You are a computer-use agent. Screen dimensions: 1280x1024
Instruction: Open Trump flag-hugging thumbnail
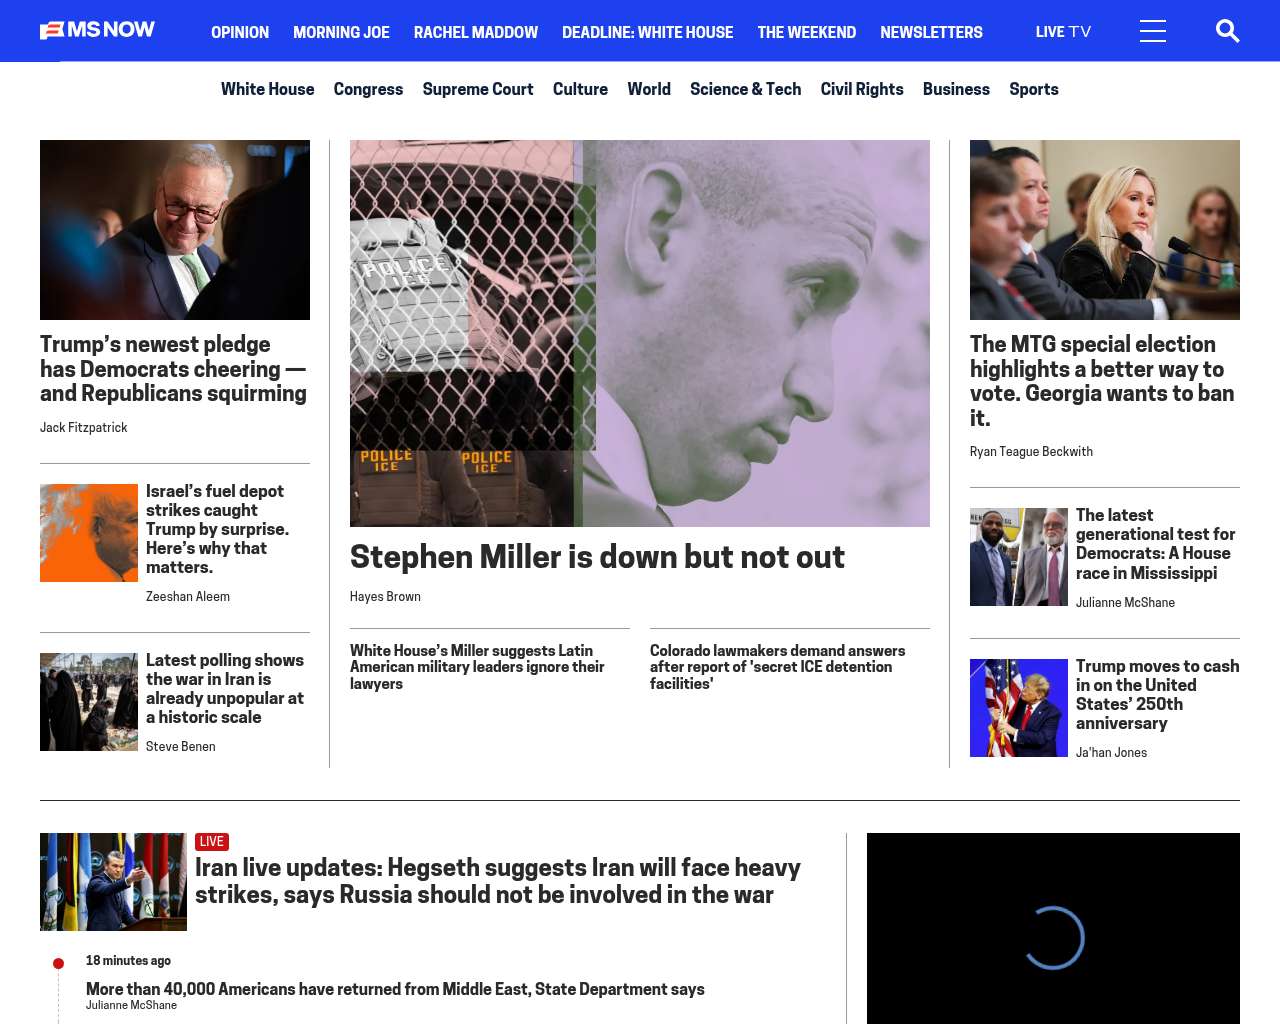pyautogui.click(x=1019, y=708)
